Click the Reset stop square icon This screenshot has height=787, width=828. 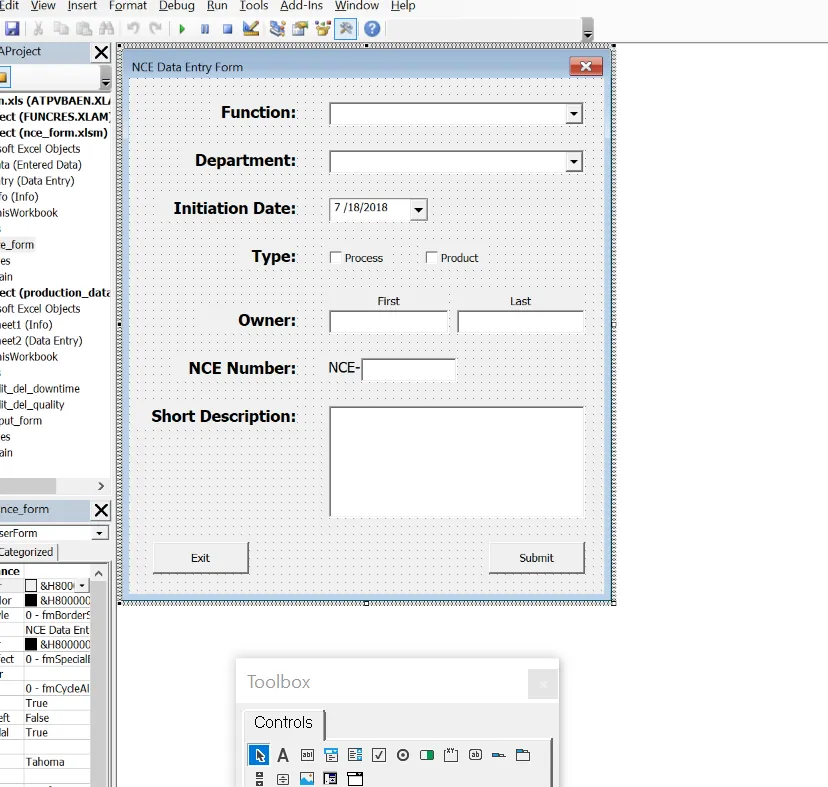[228, 29]
